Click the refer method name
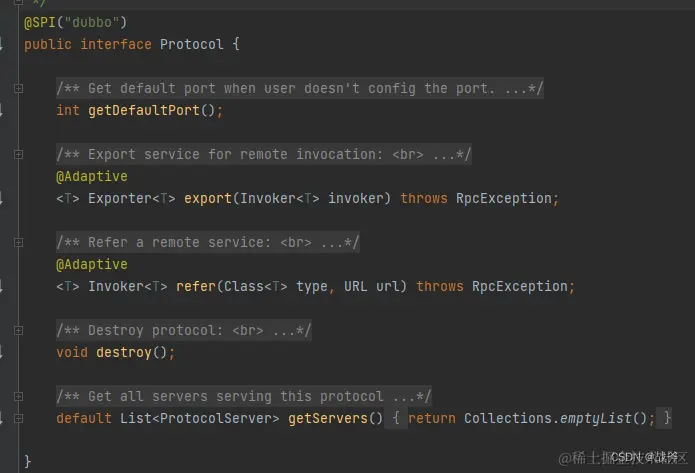Viewport: 695px width, 473px height. click(196, 286)
